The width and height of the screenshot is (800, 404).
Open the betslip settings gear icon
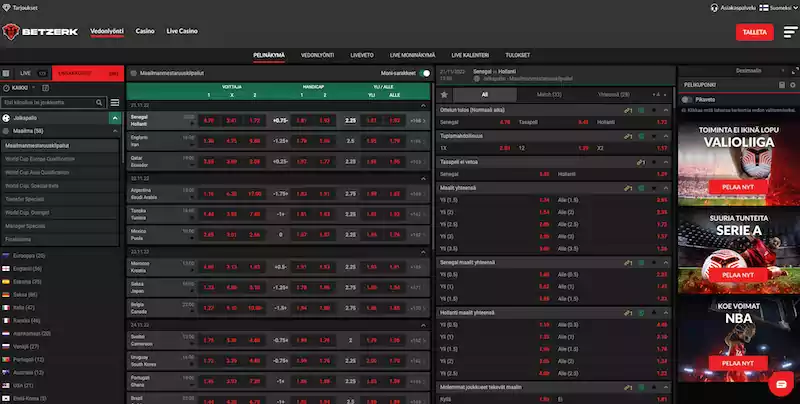tap(793, 85)
